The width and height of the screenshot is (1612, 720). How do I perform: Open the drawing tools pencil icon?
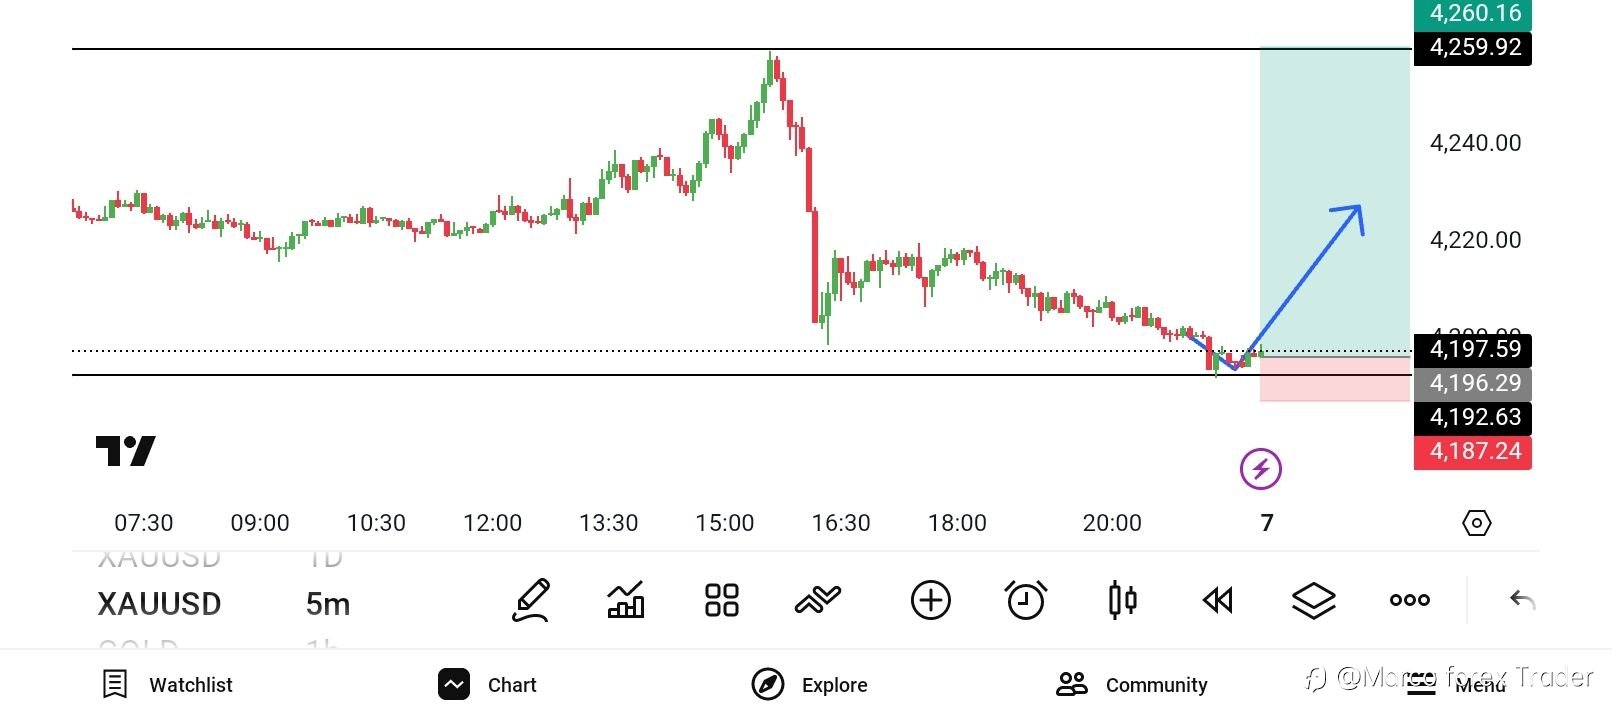pos(531,600)
